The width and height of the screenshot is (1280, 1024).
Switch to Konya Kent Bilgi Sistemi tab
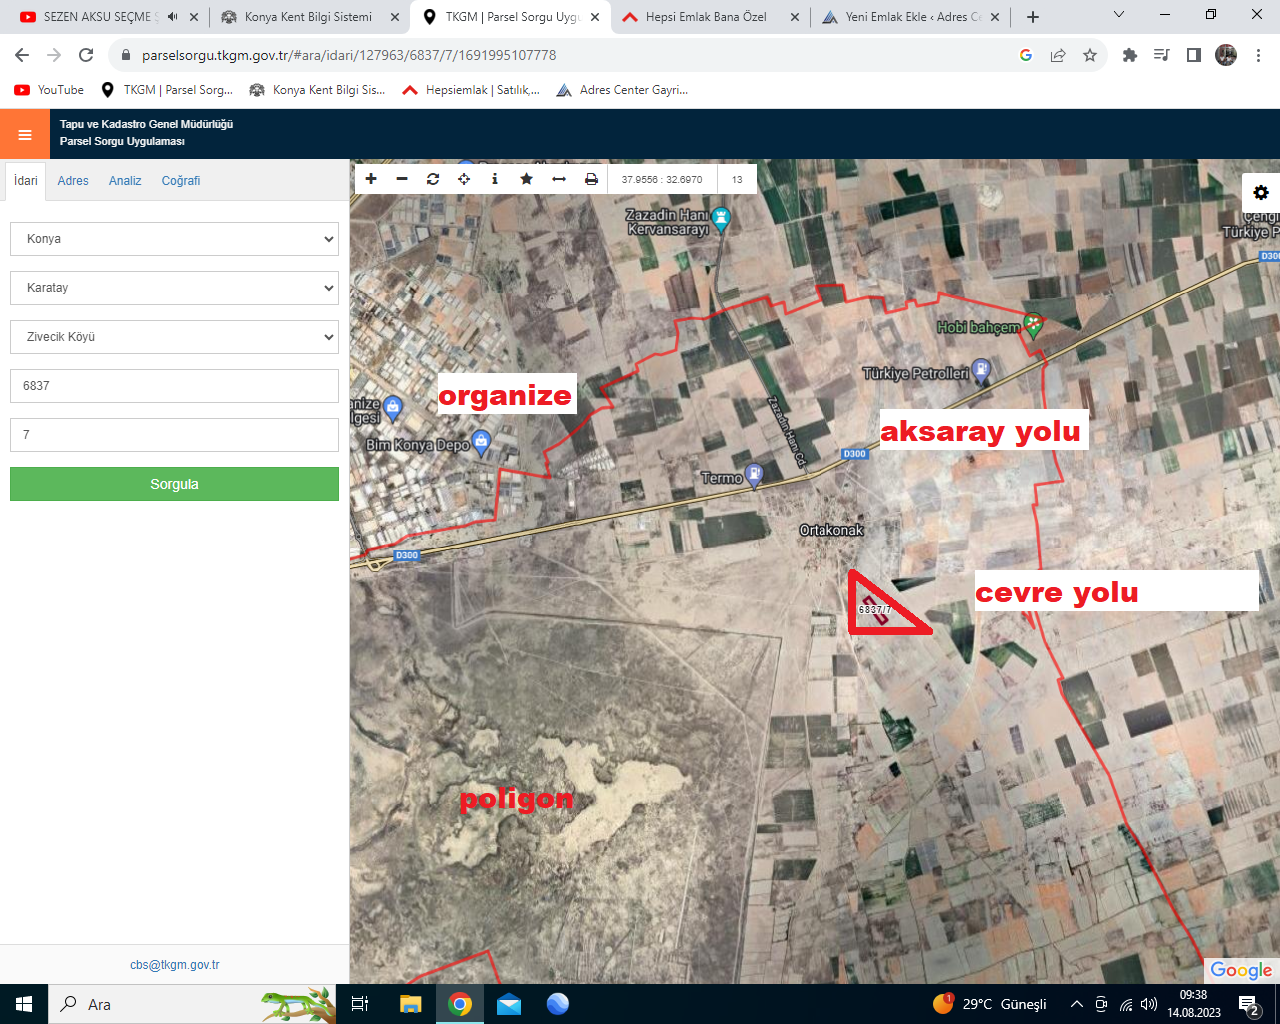point(308,17)
